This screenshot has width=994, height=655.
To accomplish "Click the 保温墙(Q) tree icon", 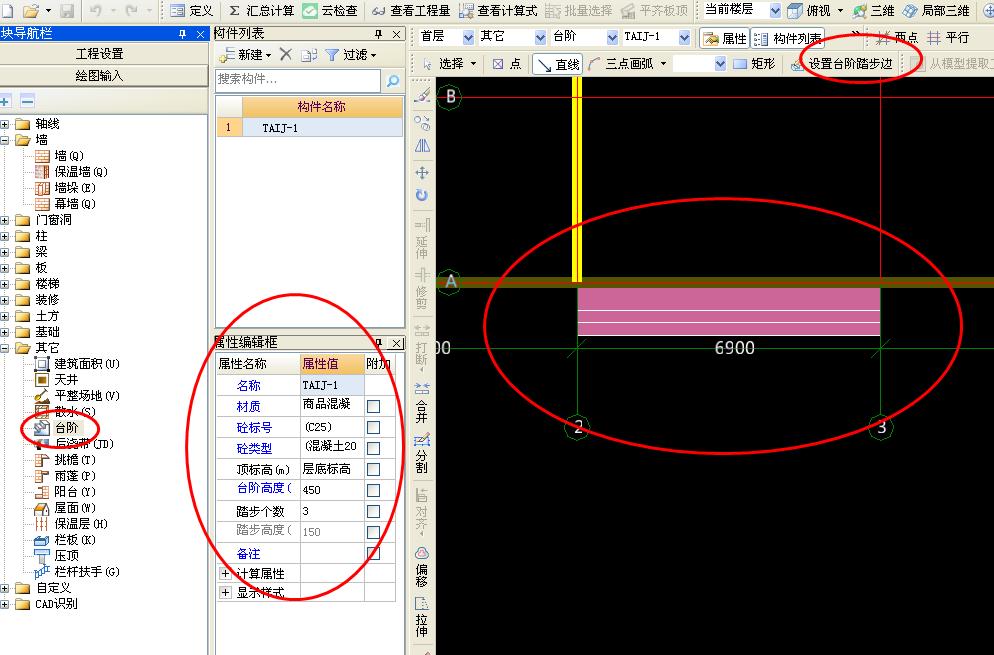I will [42, 172].
